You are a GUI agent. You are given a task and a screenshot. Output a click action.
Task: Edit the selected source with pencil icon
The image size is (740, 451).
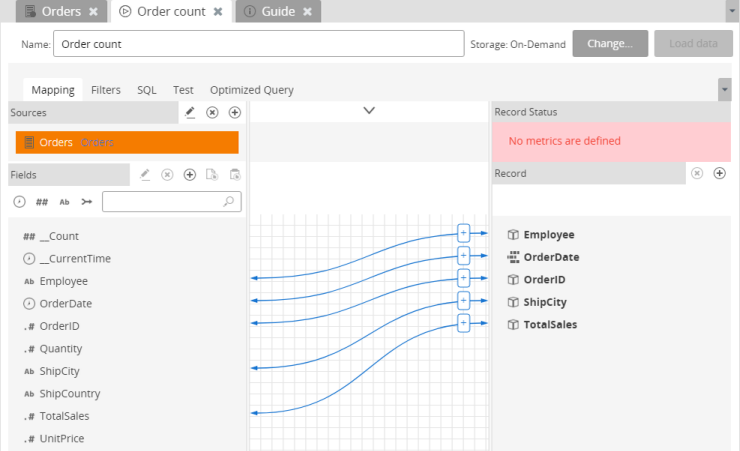(190, 112)
